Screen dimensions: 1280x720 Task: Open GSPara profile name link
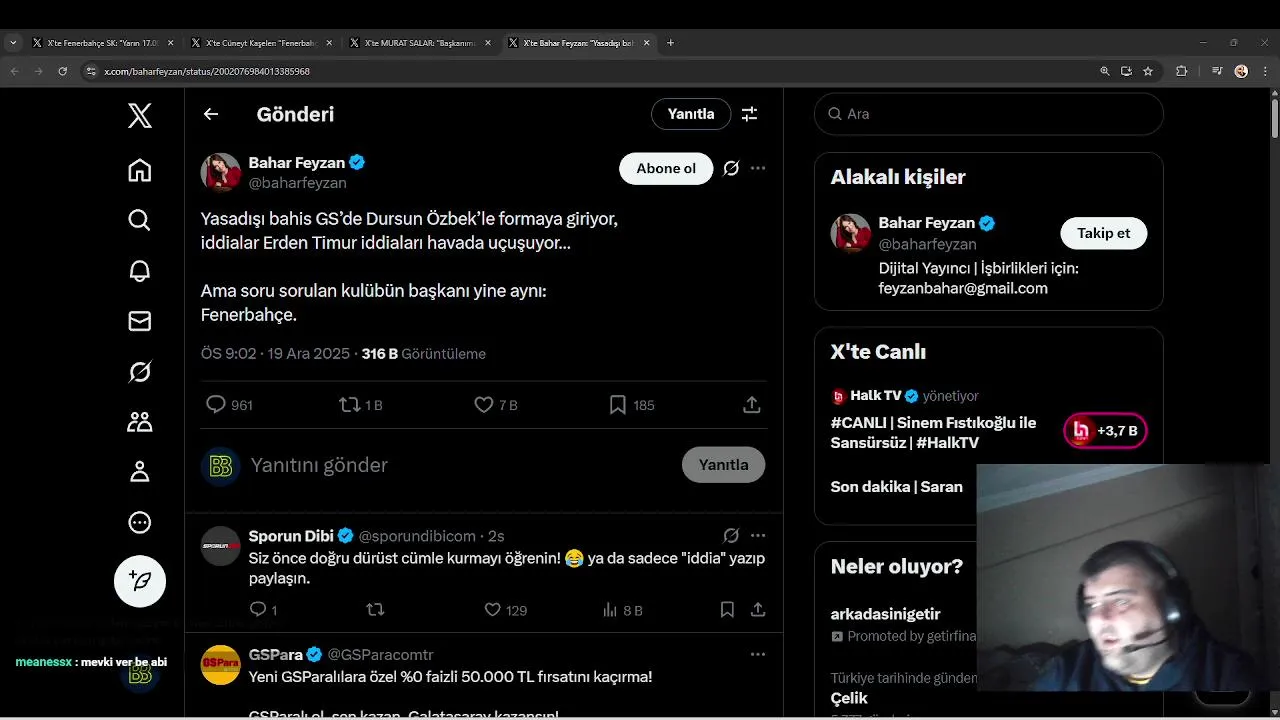click(x=276, y=654)
